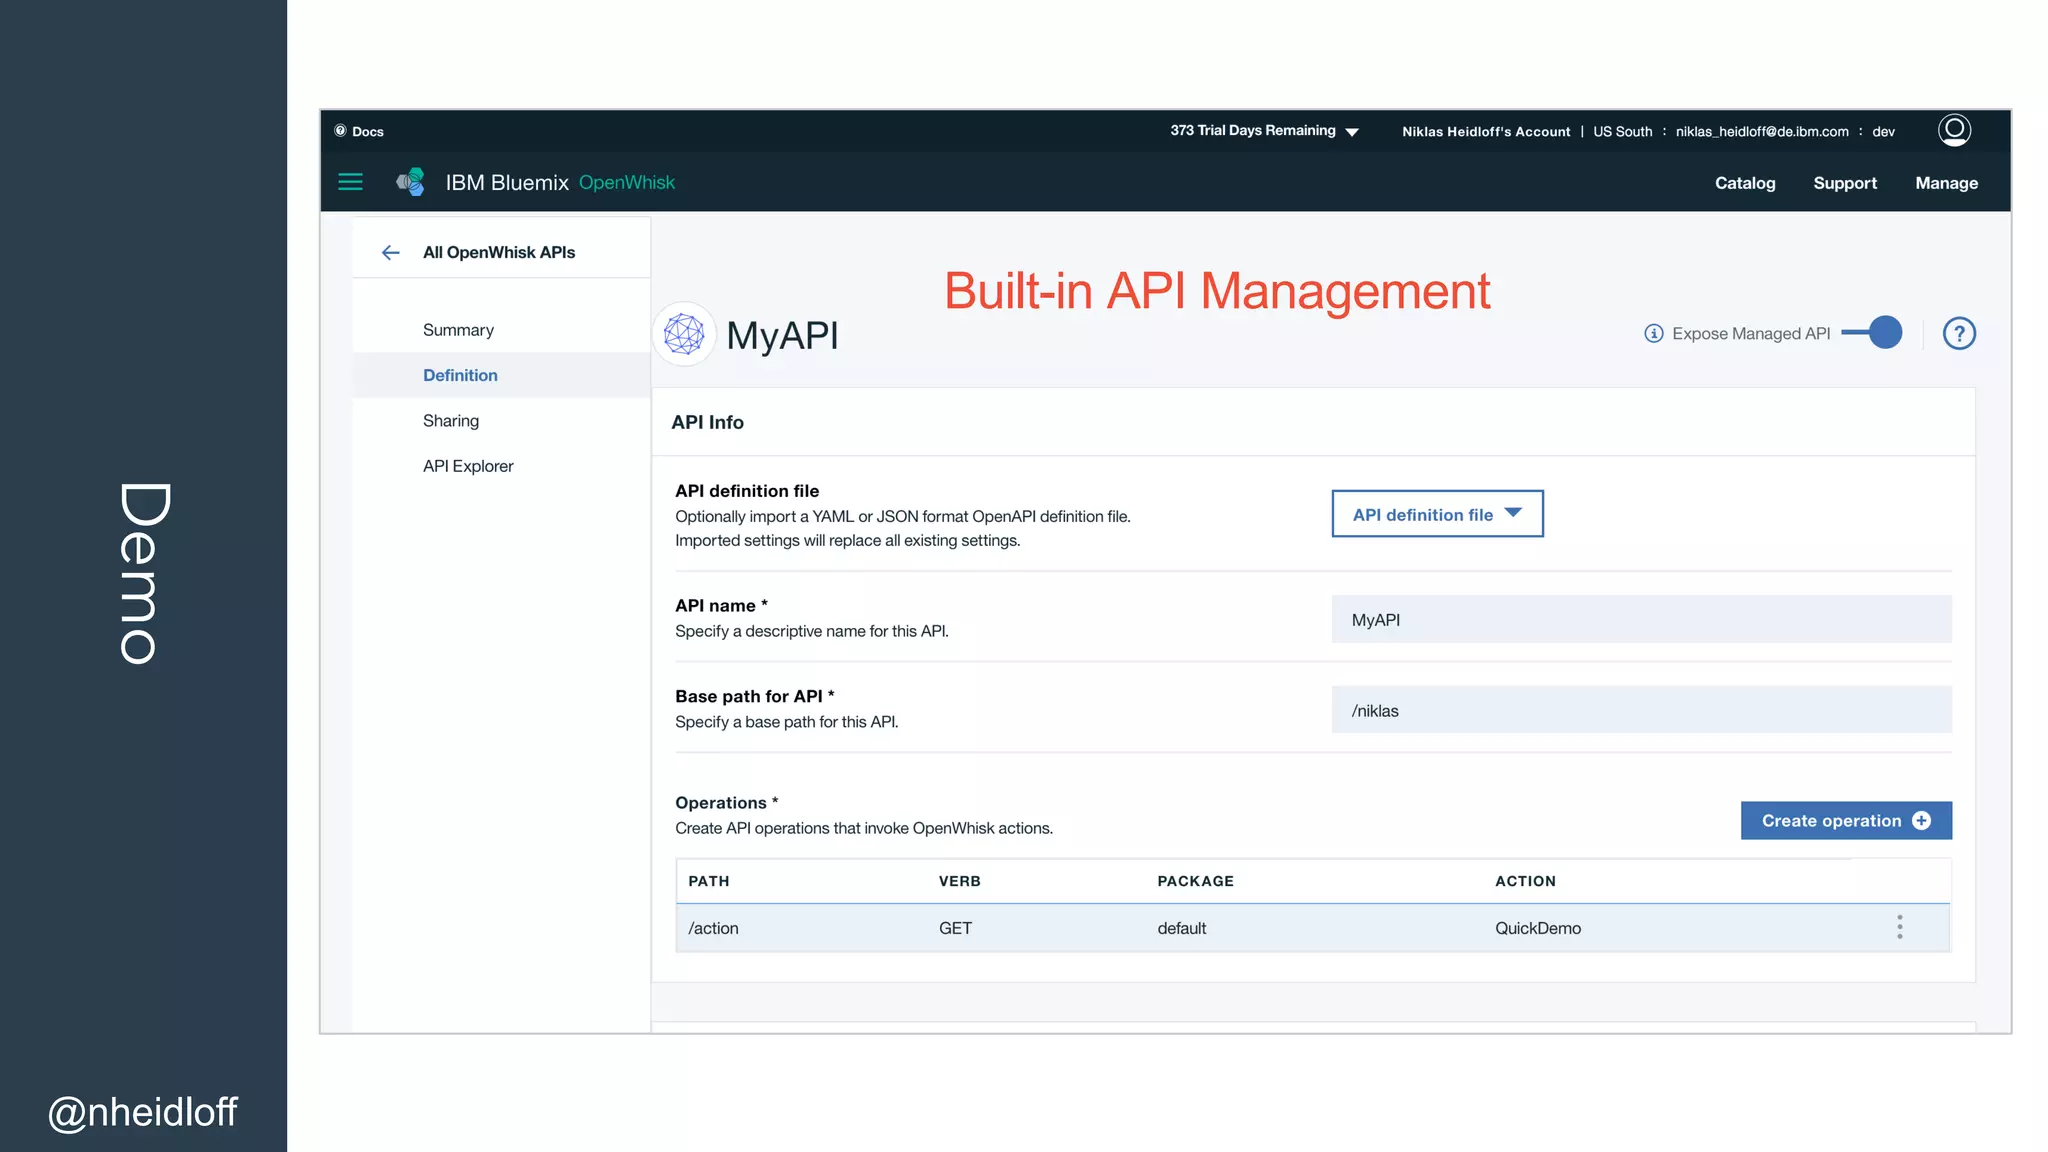Click the MyAPI globe icon

click(685, 334)
